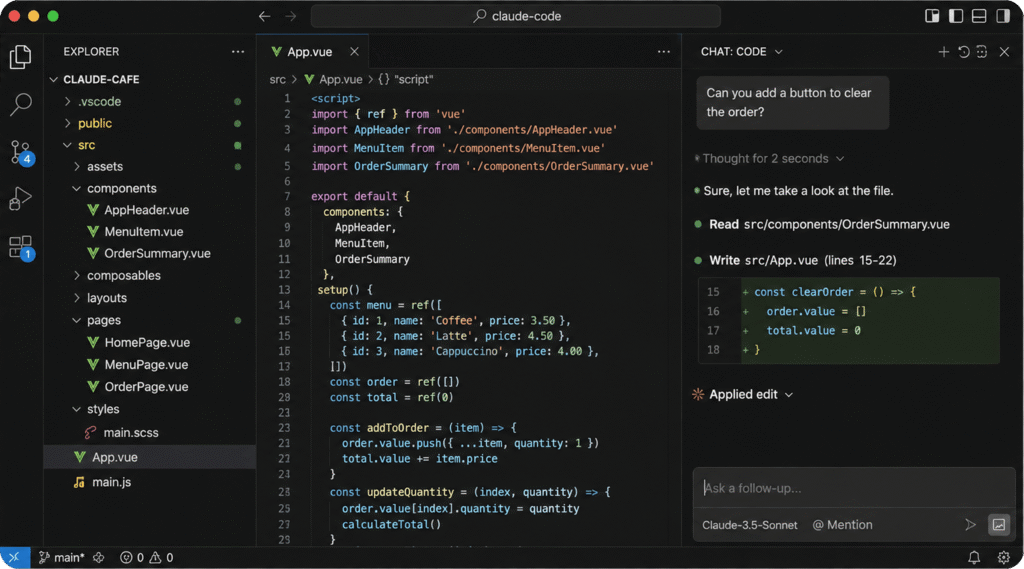Expand the layouts folder
This screenshot has height=569, width=1024.
77,298
